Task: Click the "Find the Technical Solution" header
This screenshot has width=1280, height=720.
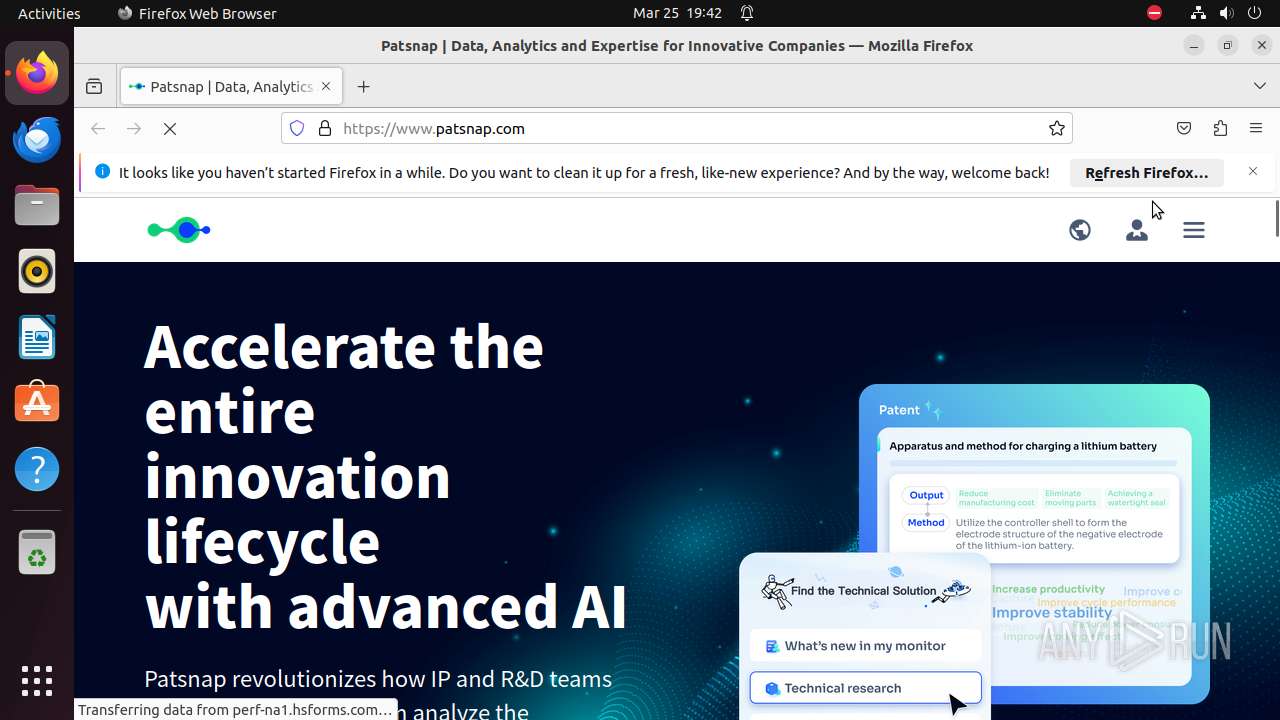Action: (x=864, y=591)
